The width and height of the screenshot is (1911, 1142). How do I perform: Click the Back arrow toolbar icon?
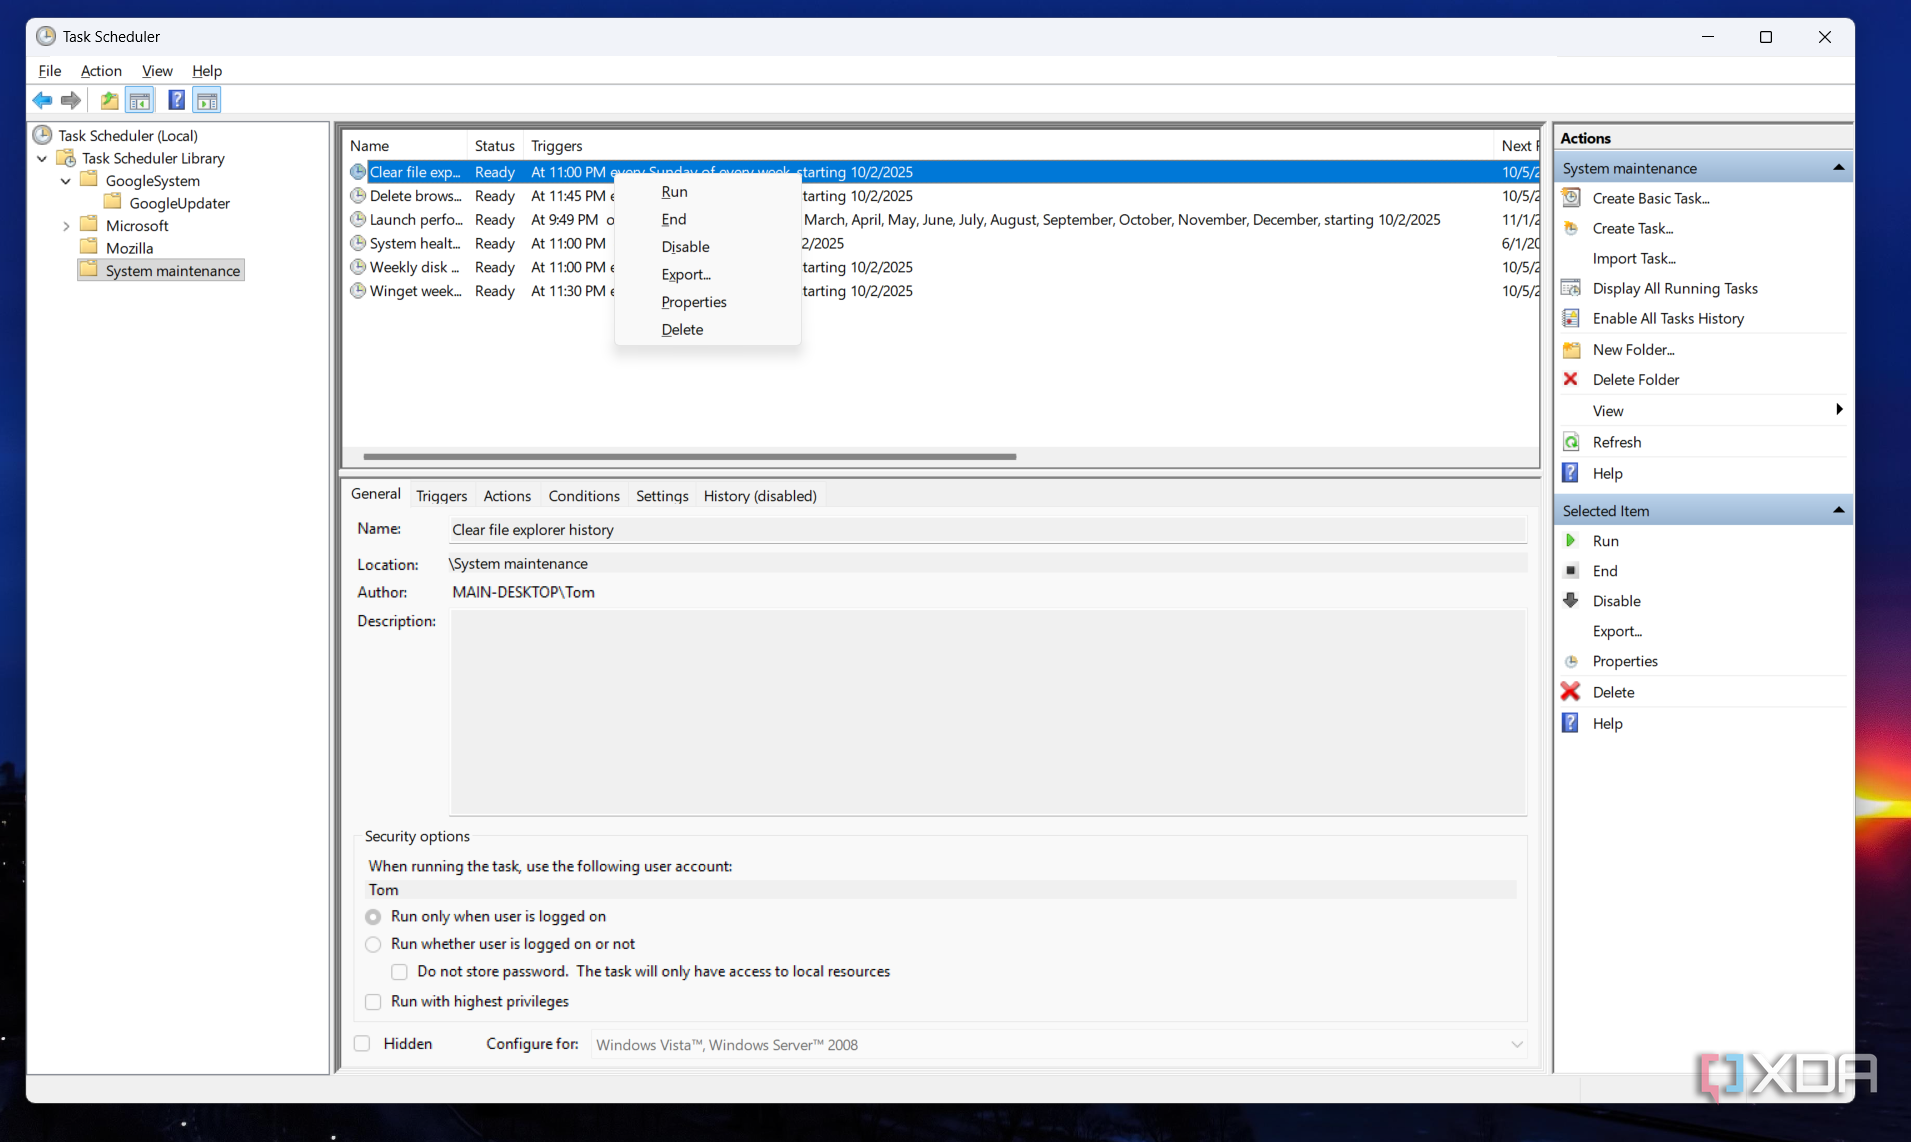click(x=42, y=100)
